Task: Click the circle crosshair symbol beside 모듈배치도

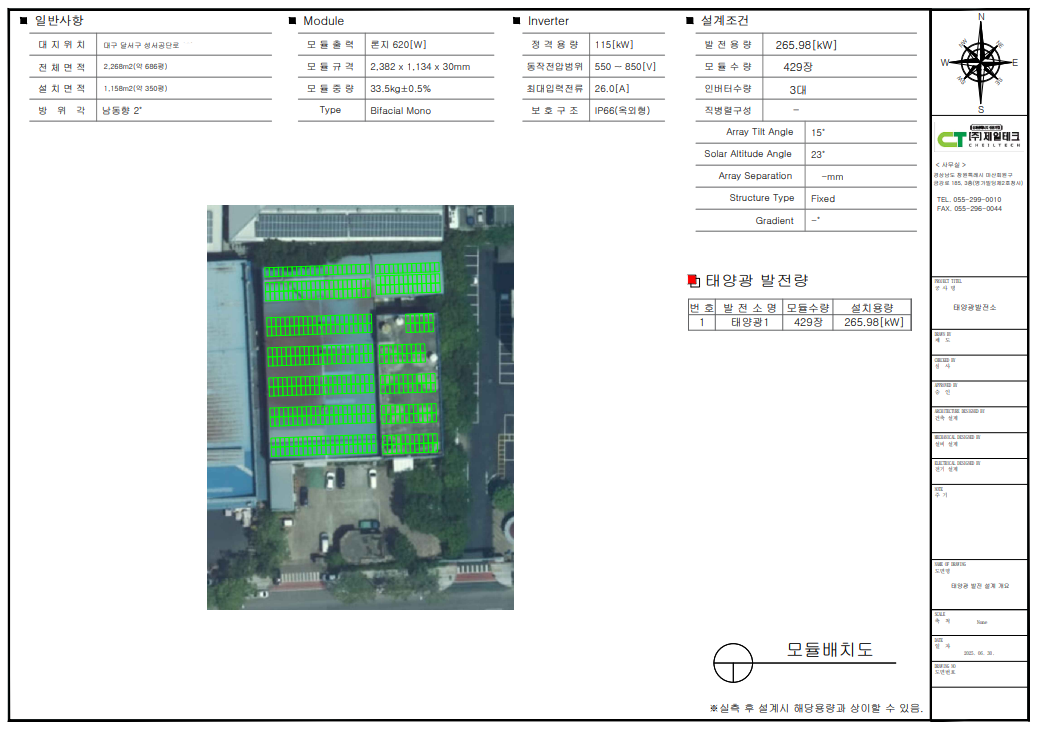Action: (733, 663)
